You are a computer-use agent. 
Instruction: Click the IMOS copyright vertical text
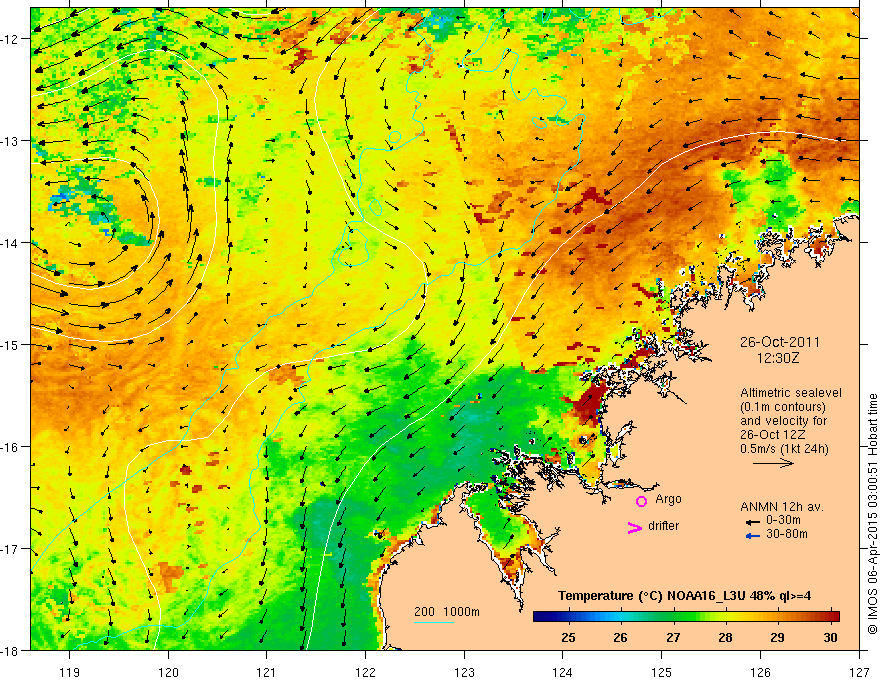[872, 514]
